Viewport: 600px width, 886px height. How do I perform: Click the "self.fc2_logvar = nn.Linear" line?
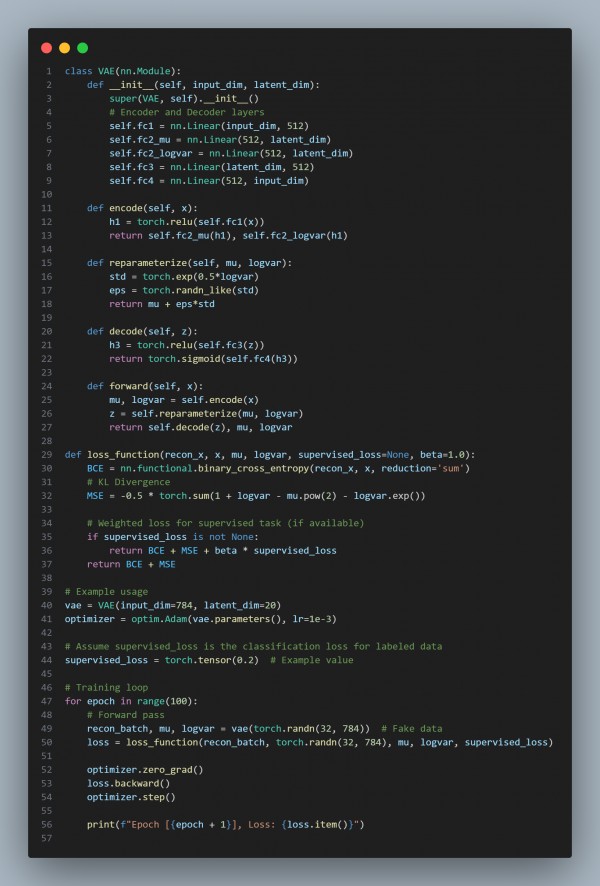[231, 153]
